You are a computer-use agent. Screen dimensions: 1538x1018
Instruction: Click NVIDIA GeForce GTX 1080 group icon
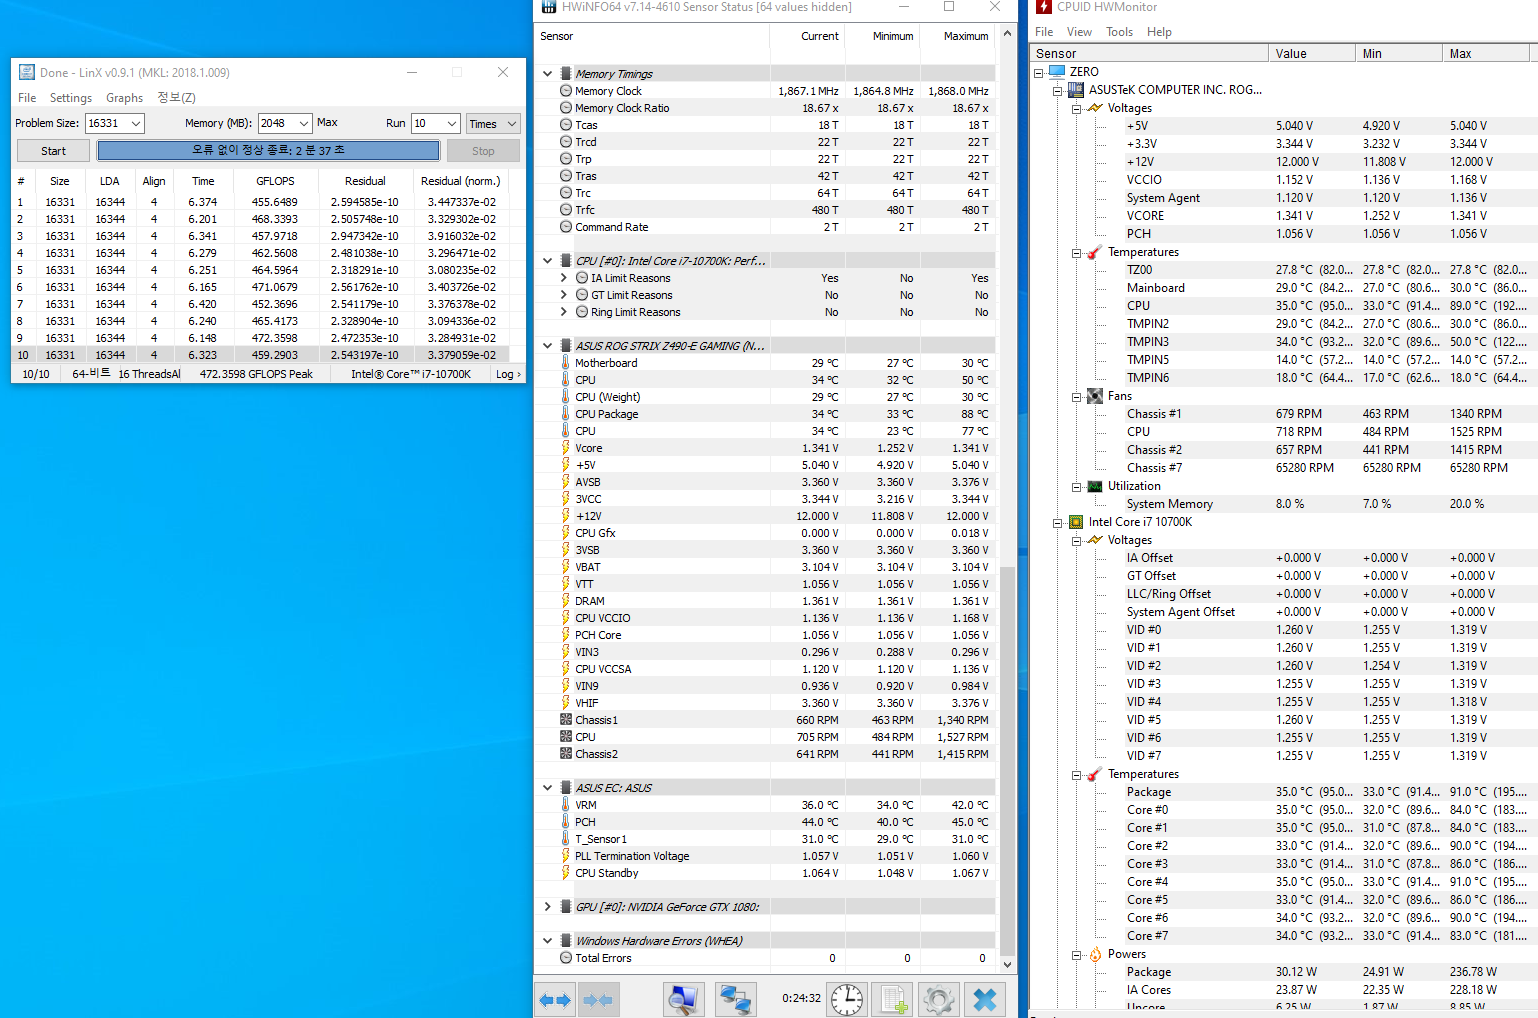(566, 907)
